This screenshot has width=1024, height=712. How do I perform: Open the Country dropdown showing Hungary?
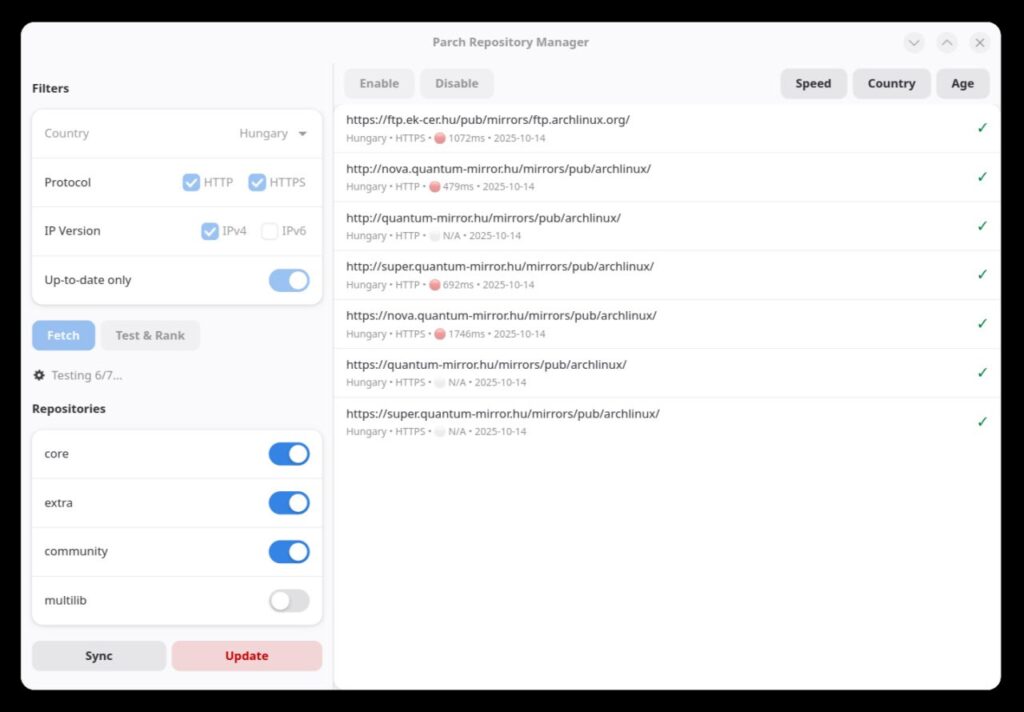point(273,133)
